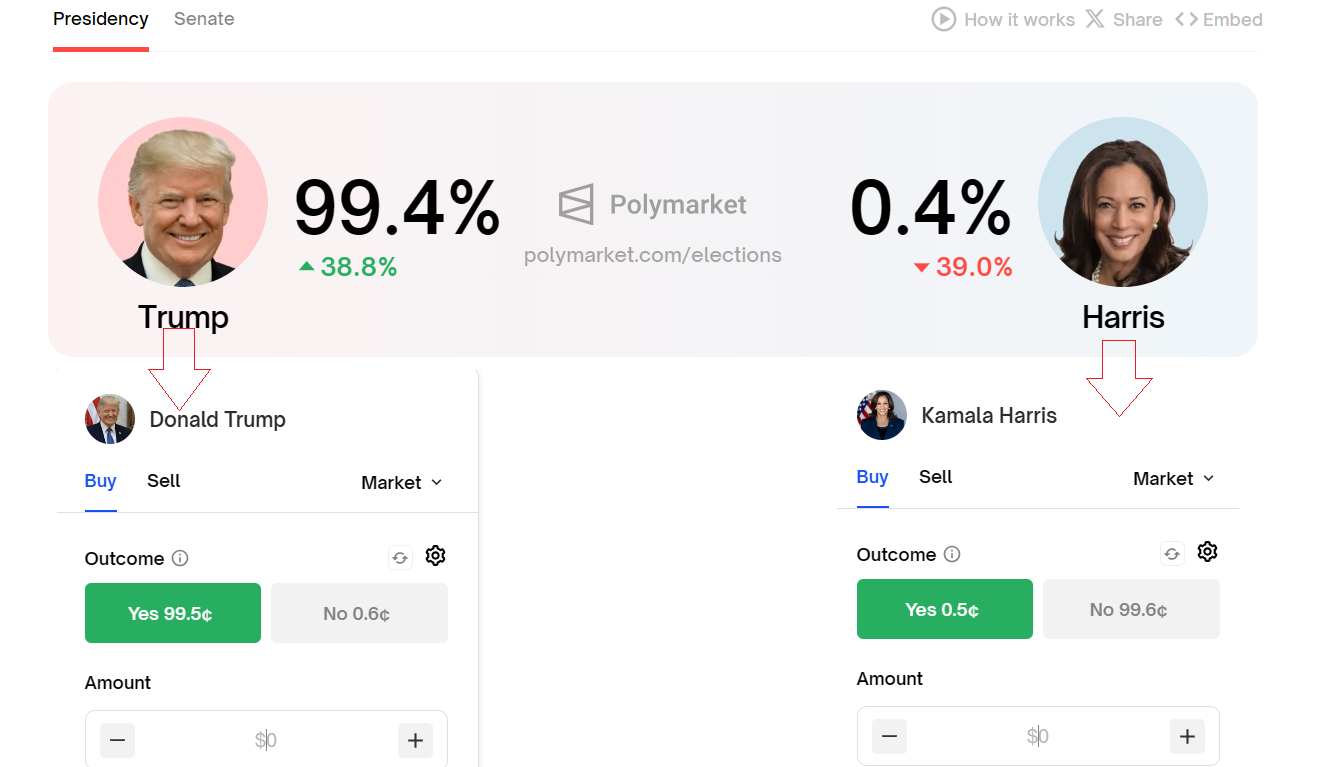Click Outcome info icon in Kamala Harris panel
This screenshot has width=1339, height=767.
[952, 554]
